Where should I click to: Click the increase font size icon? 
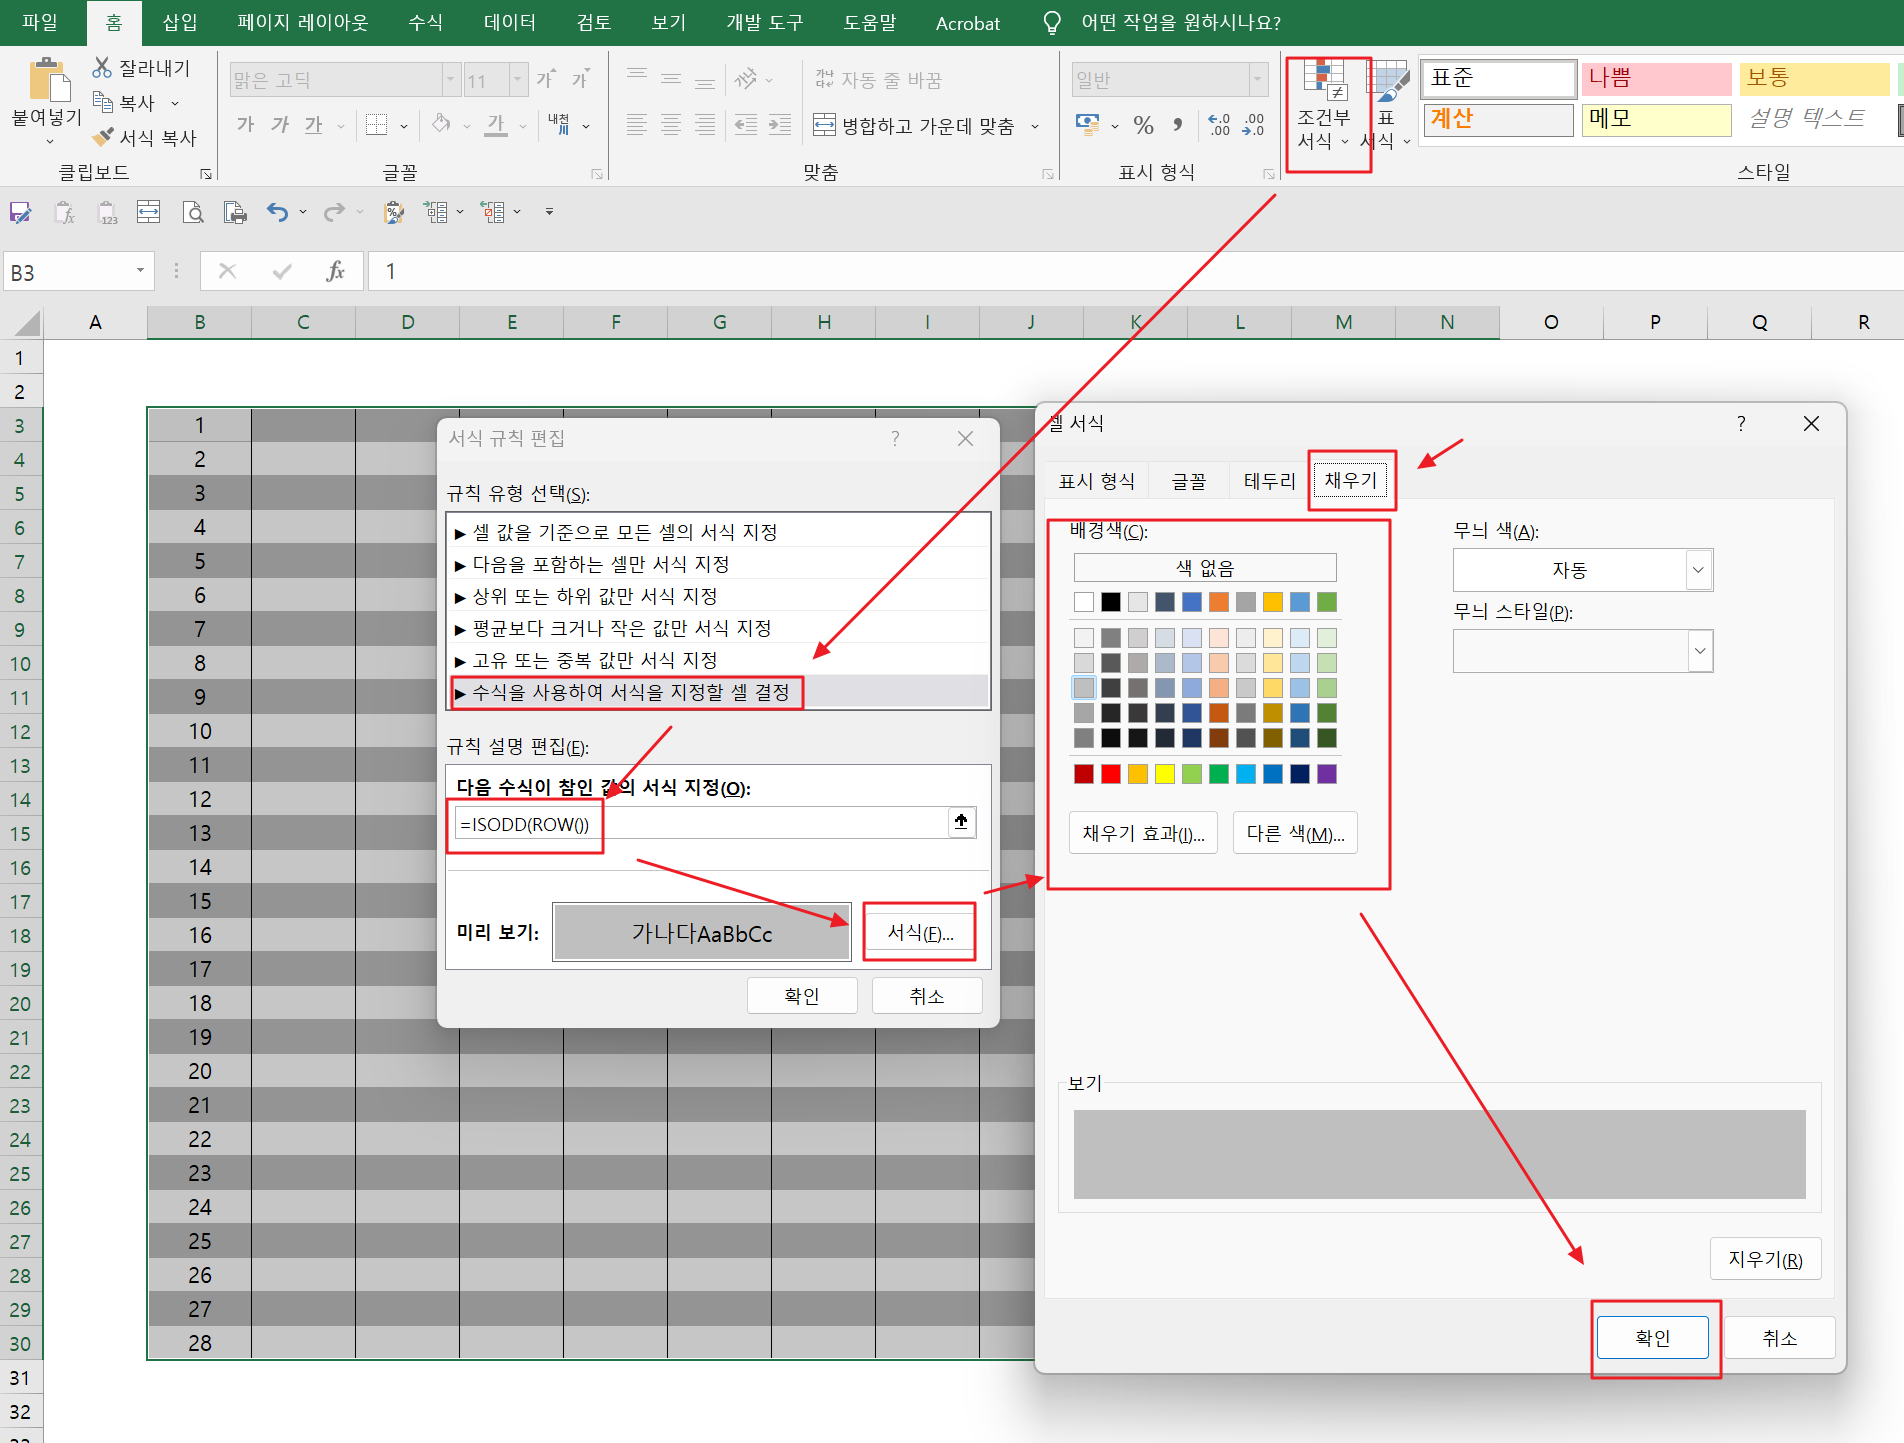546,79
